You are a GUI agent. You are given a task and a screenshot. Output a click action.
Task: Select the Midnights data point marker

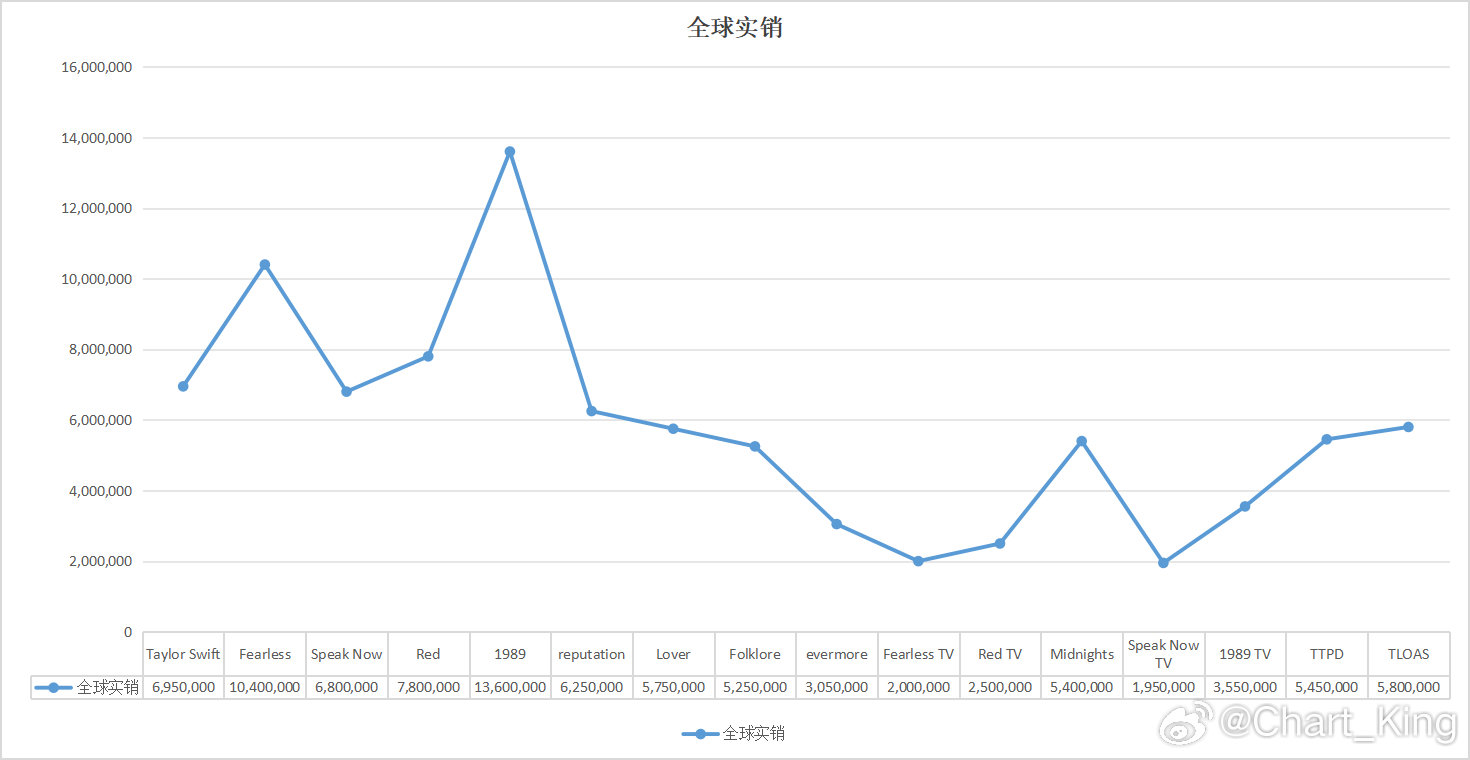point(1082,441)
